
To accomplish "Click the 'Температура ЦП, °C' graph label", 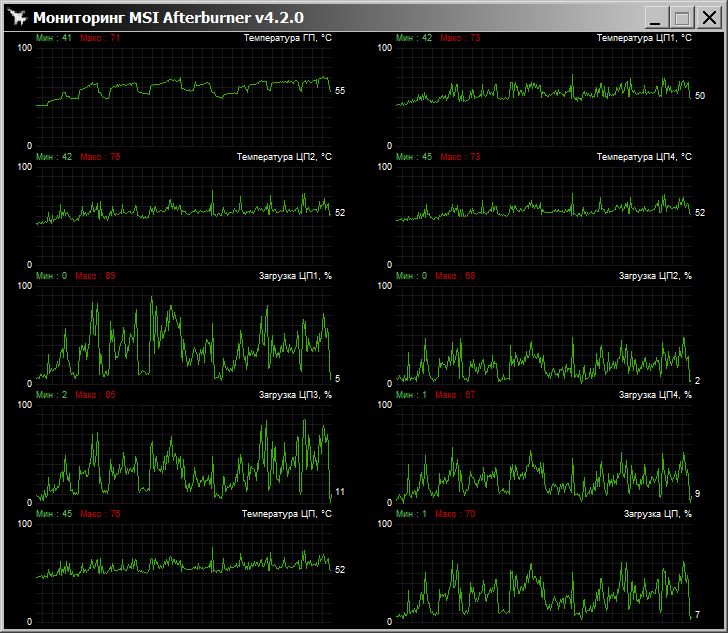I will pos(286,514).
